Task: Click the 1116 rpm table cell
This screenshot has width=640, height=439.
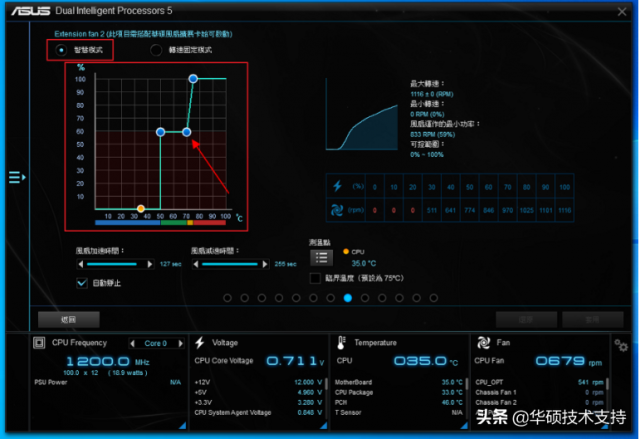Action: click(564, 211)
